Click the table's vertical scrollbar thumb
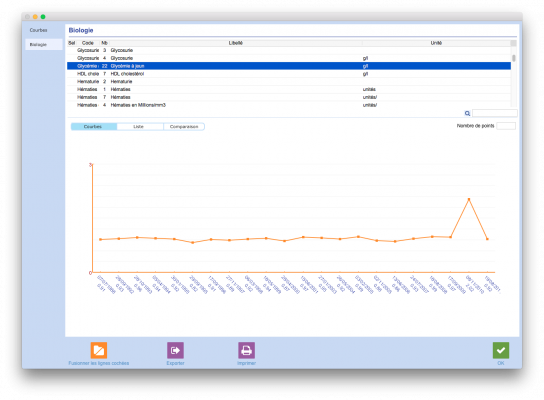 pyautogui.click(x=514, y=58)
